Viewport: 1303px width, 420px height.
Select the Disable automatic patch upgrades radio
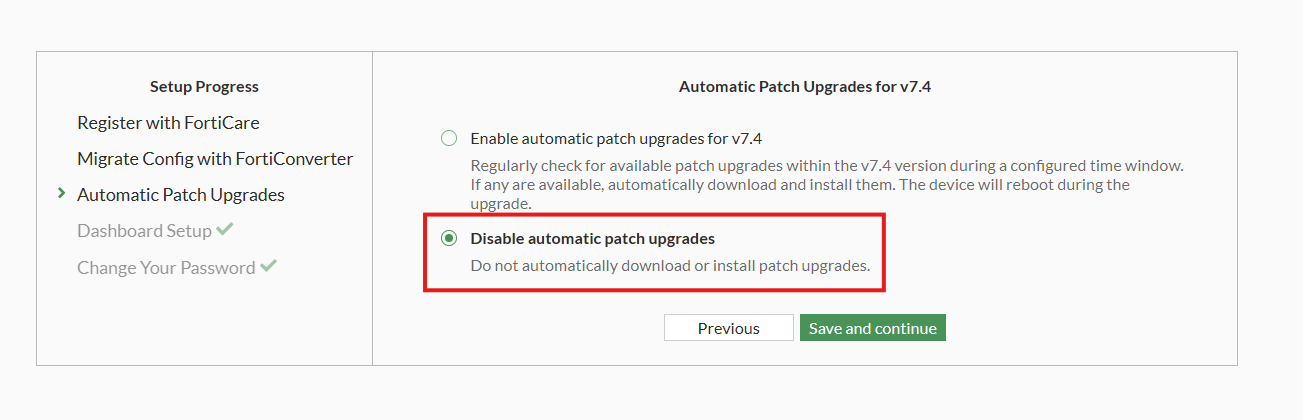point(449,238)
